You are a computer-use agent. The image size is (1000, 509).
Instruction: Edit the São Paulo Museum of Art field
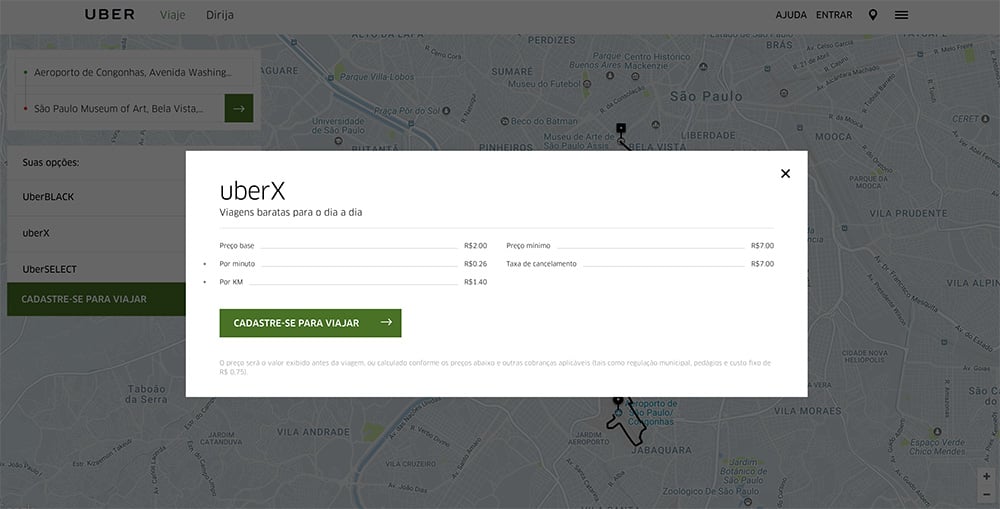tap(119, 109)
